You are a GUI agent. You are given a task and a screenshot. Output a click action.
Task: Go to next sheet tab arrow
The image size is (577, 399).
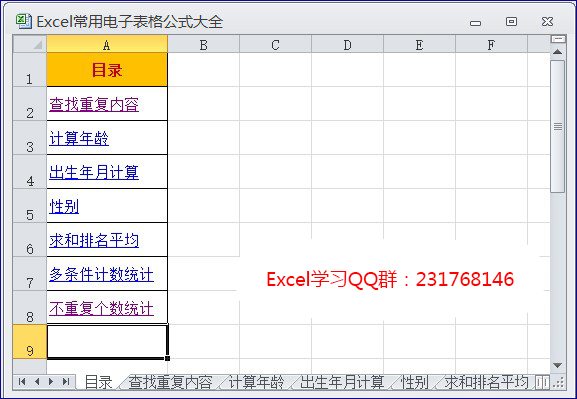pyautogui.click(x=51, y=382)
